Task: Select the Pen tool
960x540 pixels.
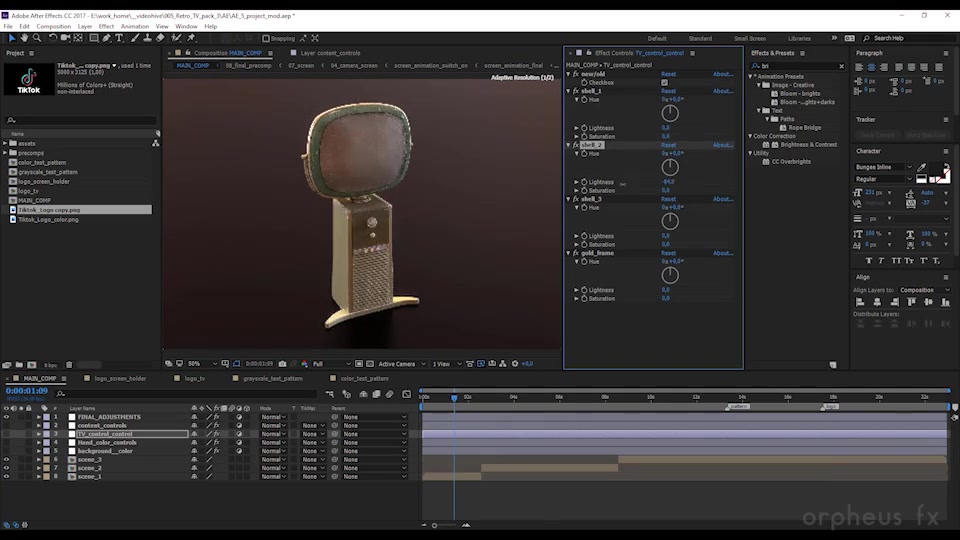Action: pos(107,38)
